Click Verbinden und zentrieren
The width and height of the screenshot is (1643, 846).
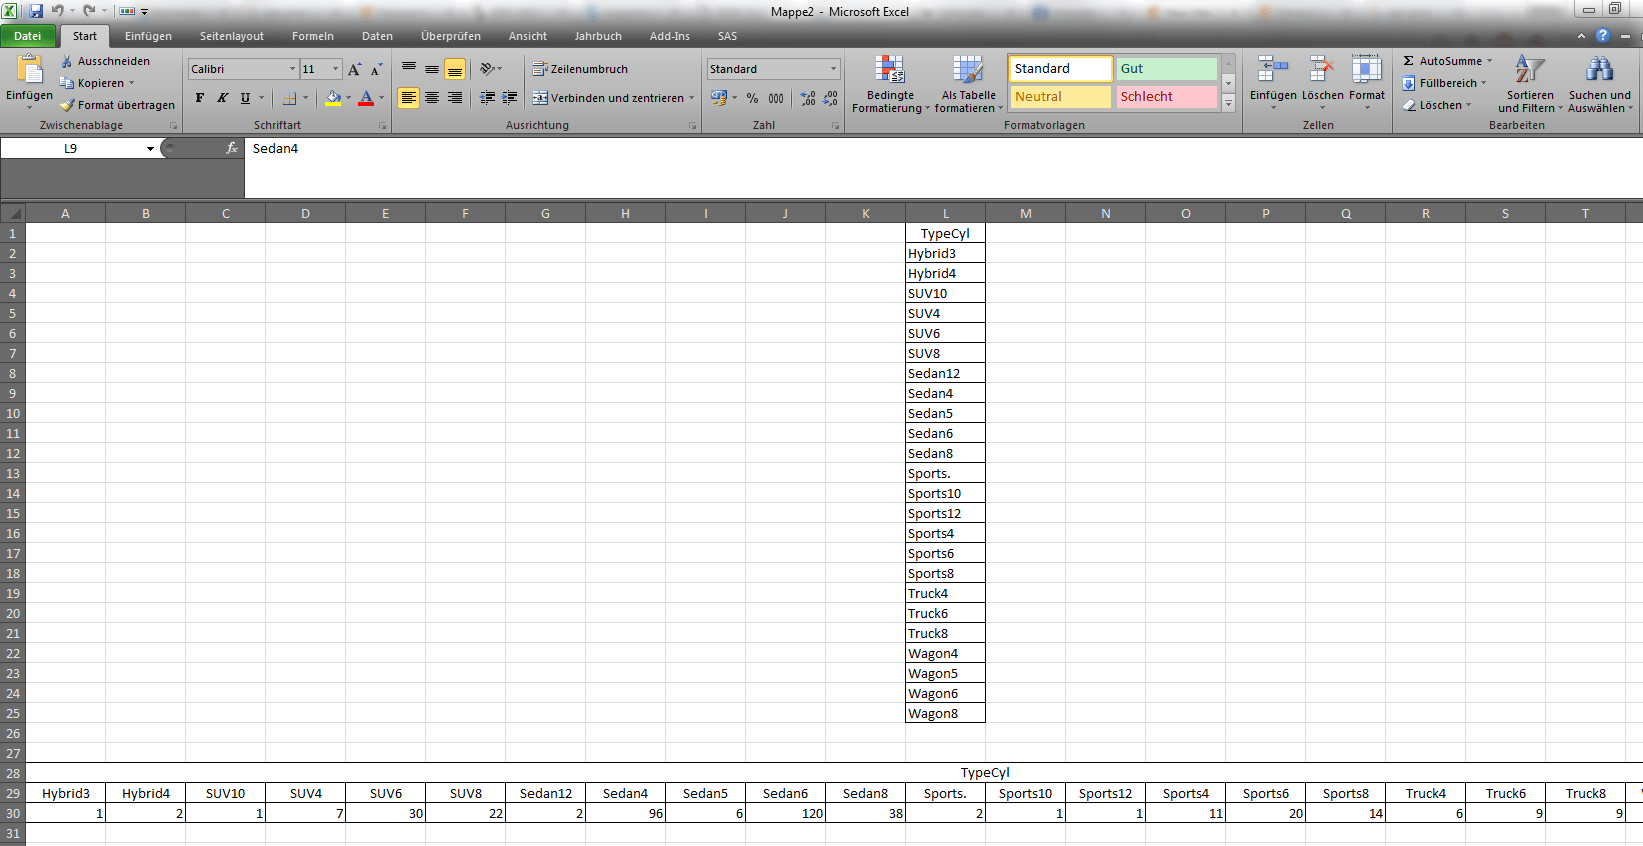tap(608, 98)
